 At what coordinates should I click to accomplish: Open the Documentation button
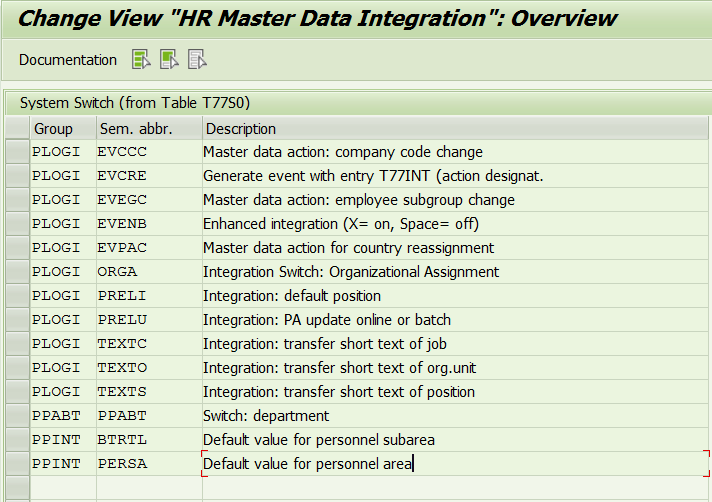[x=68, y=60]
